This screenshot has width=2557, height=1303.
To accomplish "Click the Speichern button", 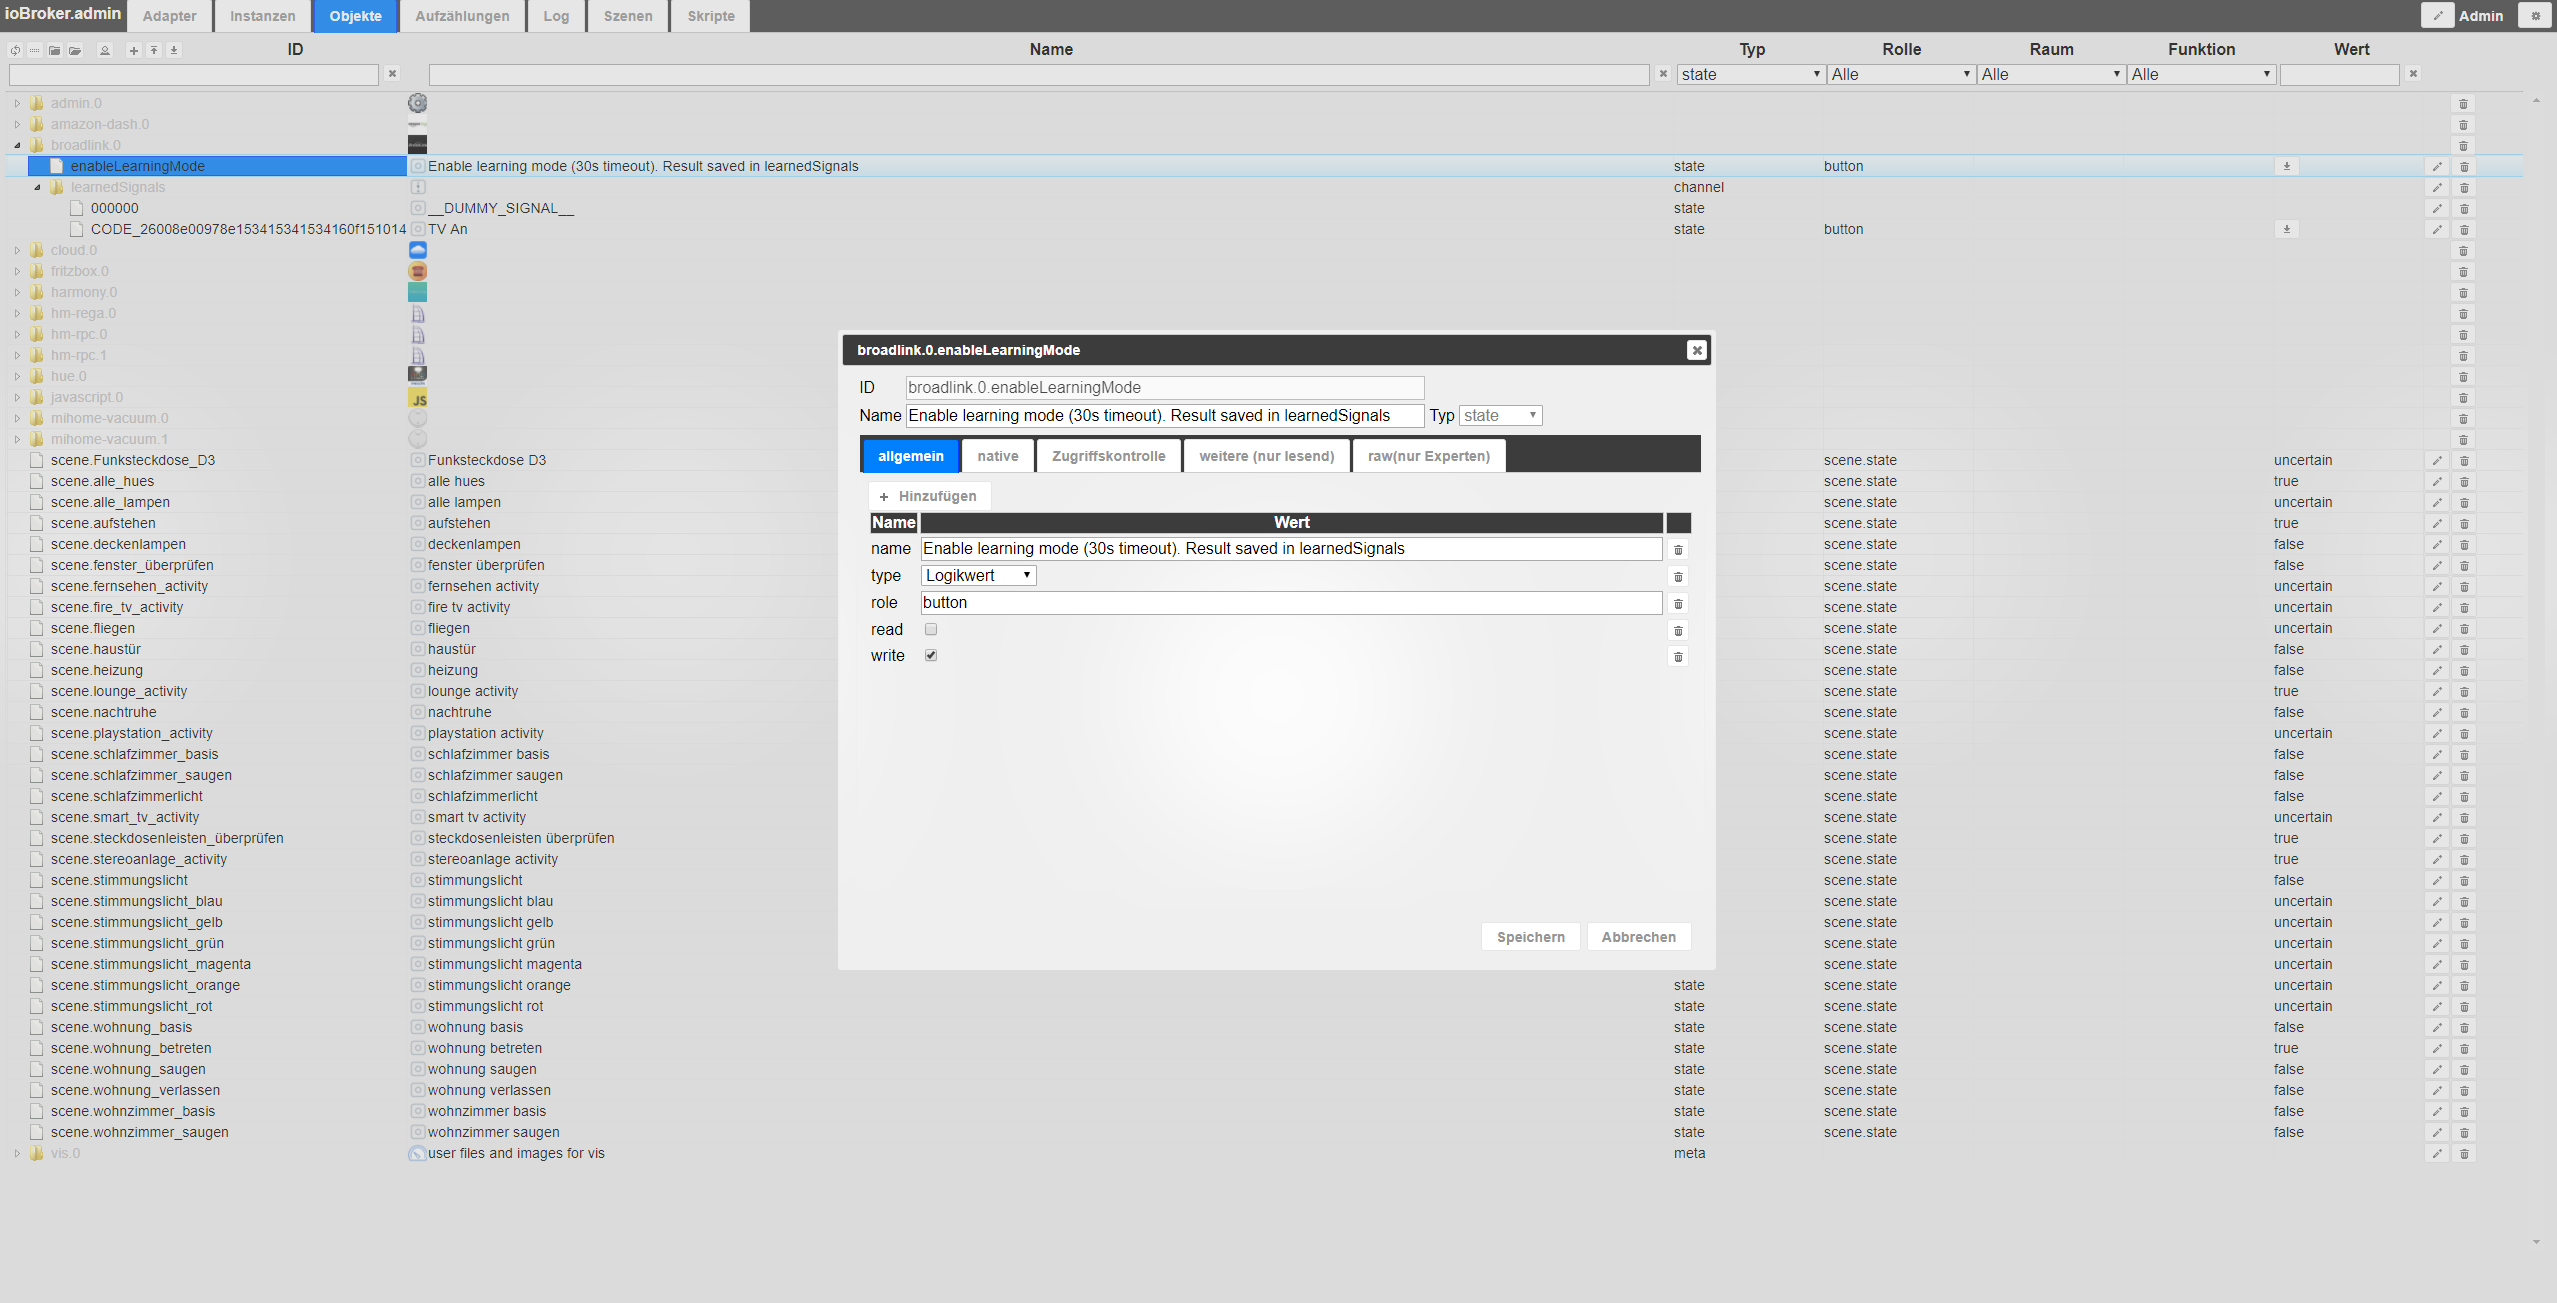I will 1530,937.
